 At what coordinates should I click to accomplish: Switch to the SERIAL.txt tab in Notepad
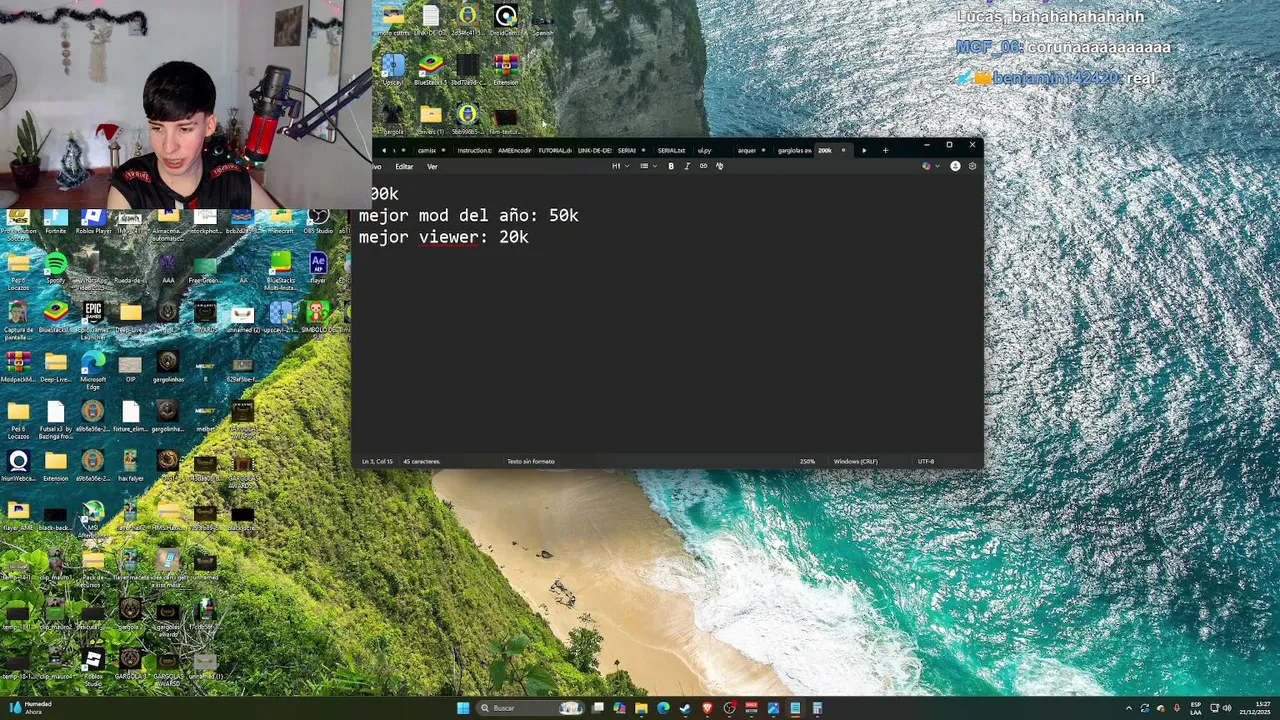point(671,151)
